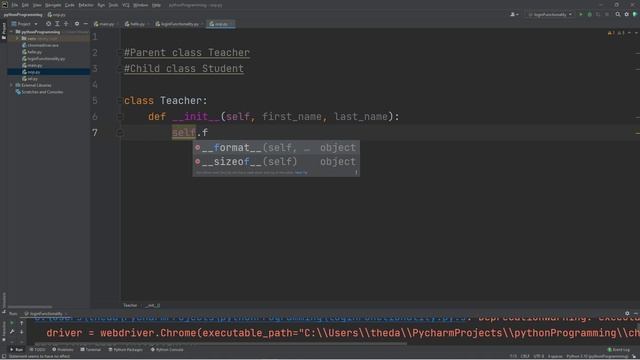Click Collapse All in Project panel
The width and height of the screenshot is (640, 360).
pyautogui.click(x=66, y=24)
